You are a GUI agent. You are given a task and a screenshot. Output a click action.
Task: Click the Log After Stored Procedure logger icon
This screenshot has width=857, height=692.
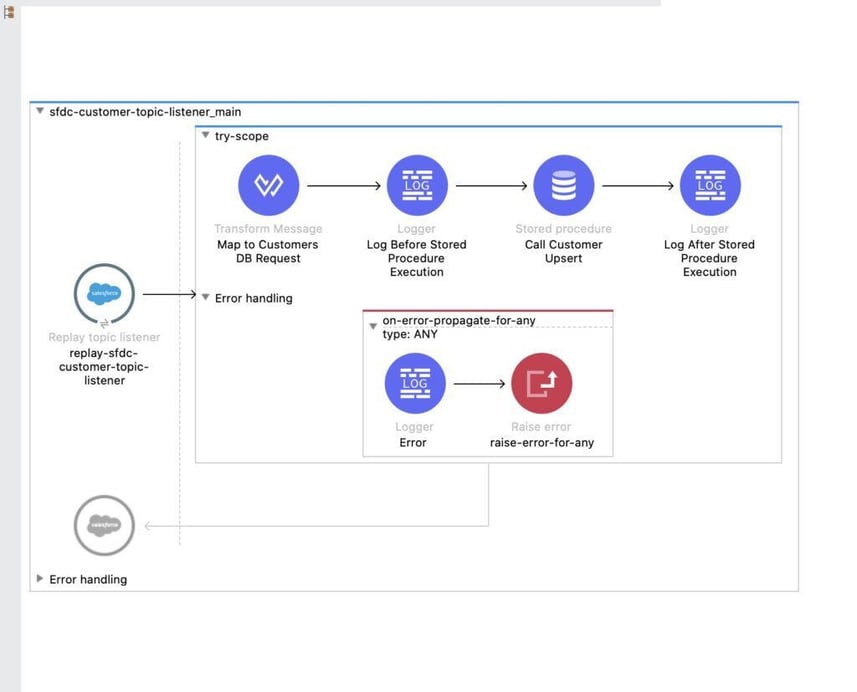point(710,185)
